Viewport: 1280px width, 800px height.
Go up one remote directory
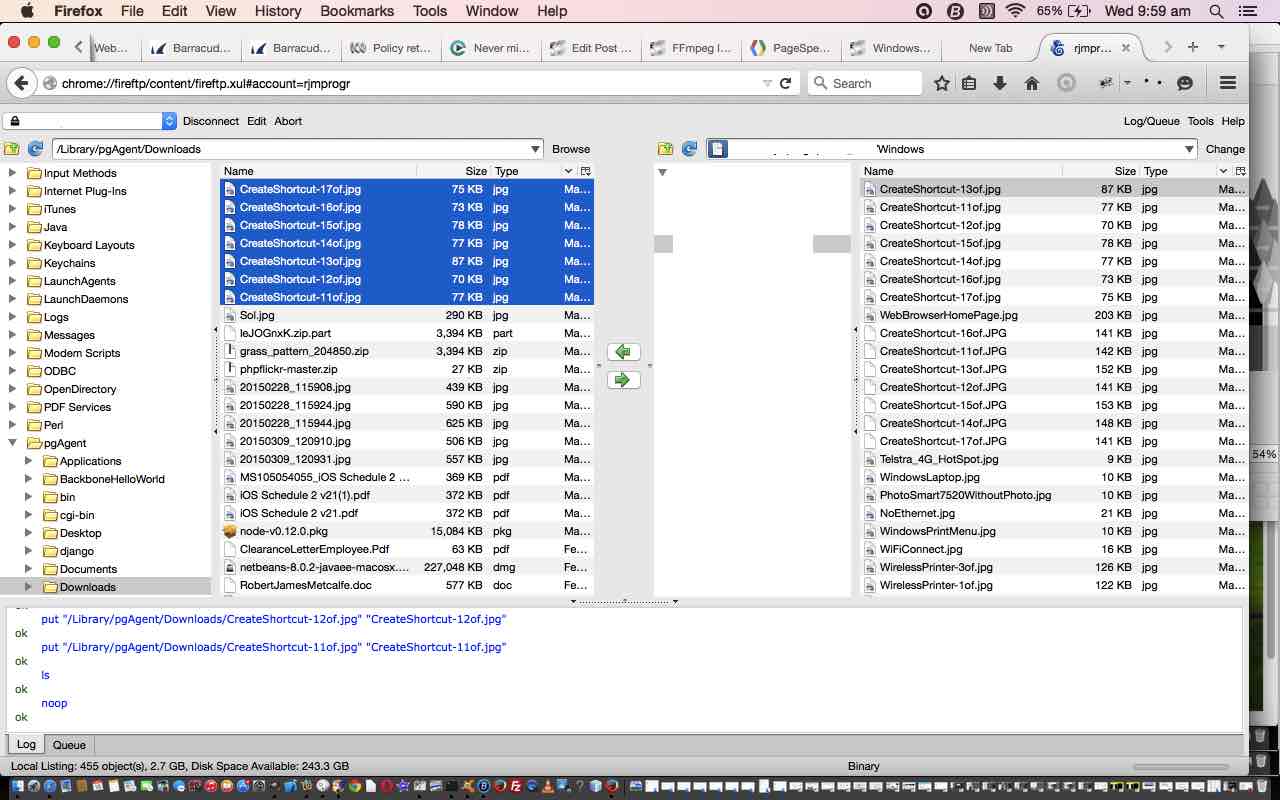pos(666,149)
